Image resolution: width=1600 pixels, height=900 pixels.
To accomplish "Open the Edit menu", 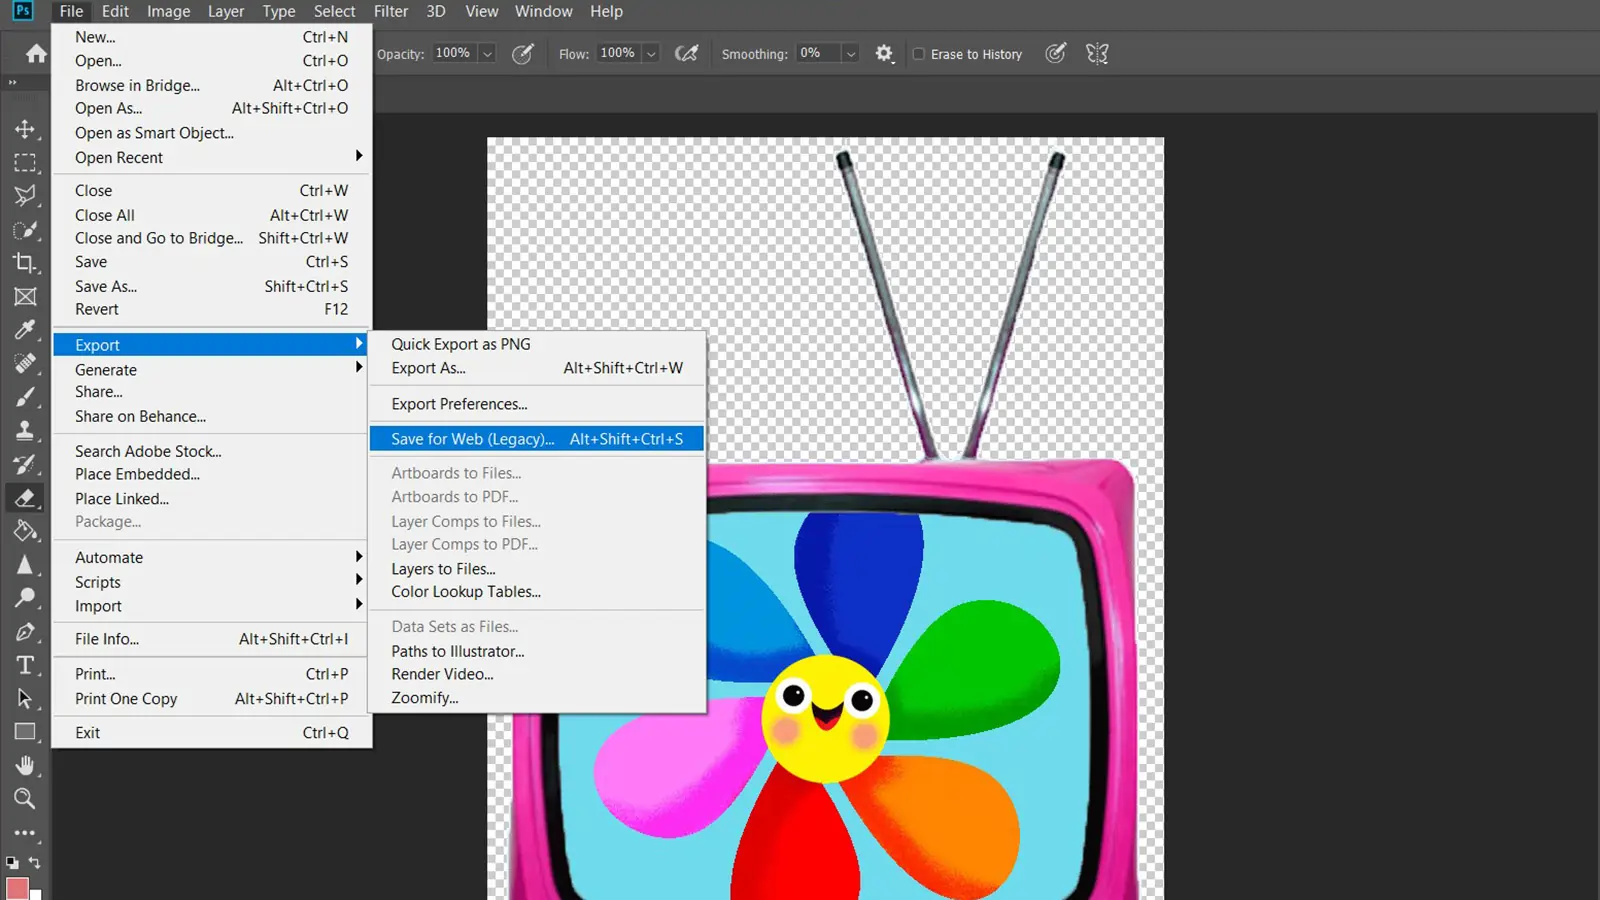I will coord(115,11).
